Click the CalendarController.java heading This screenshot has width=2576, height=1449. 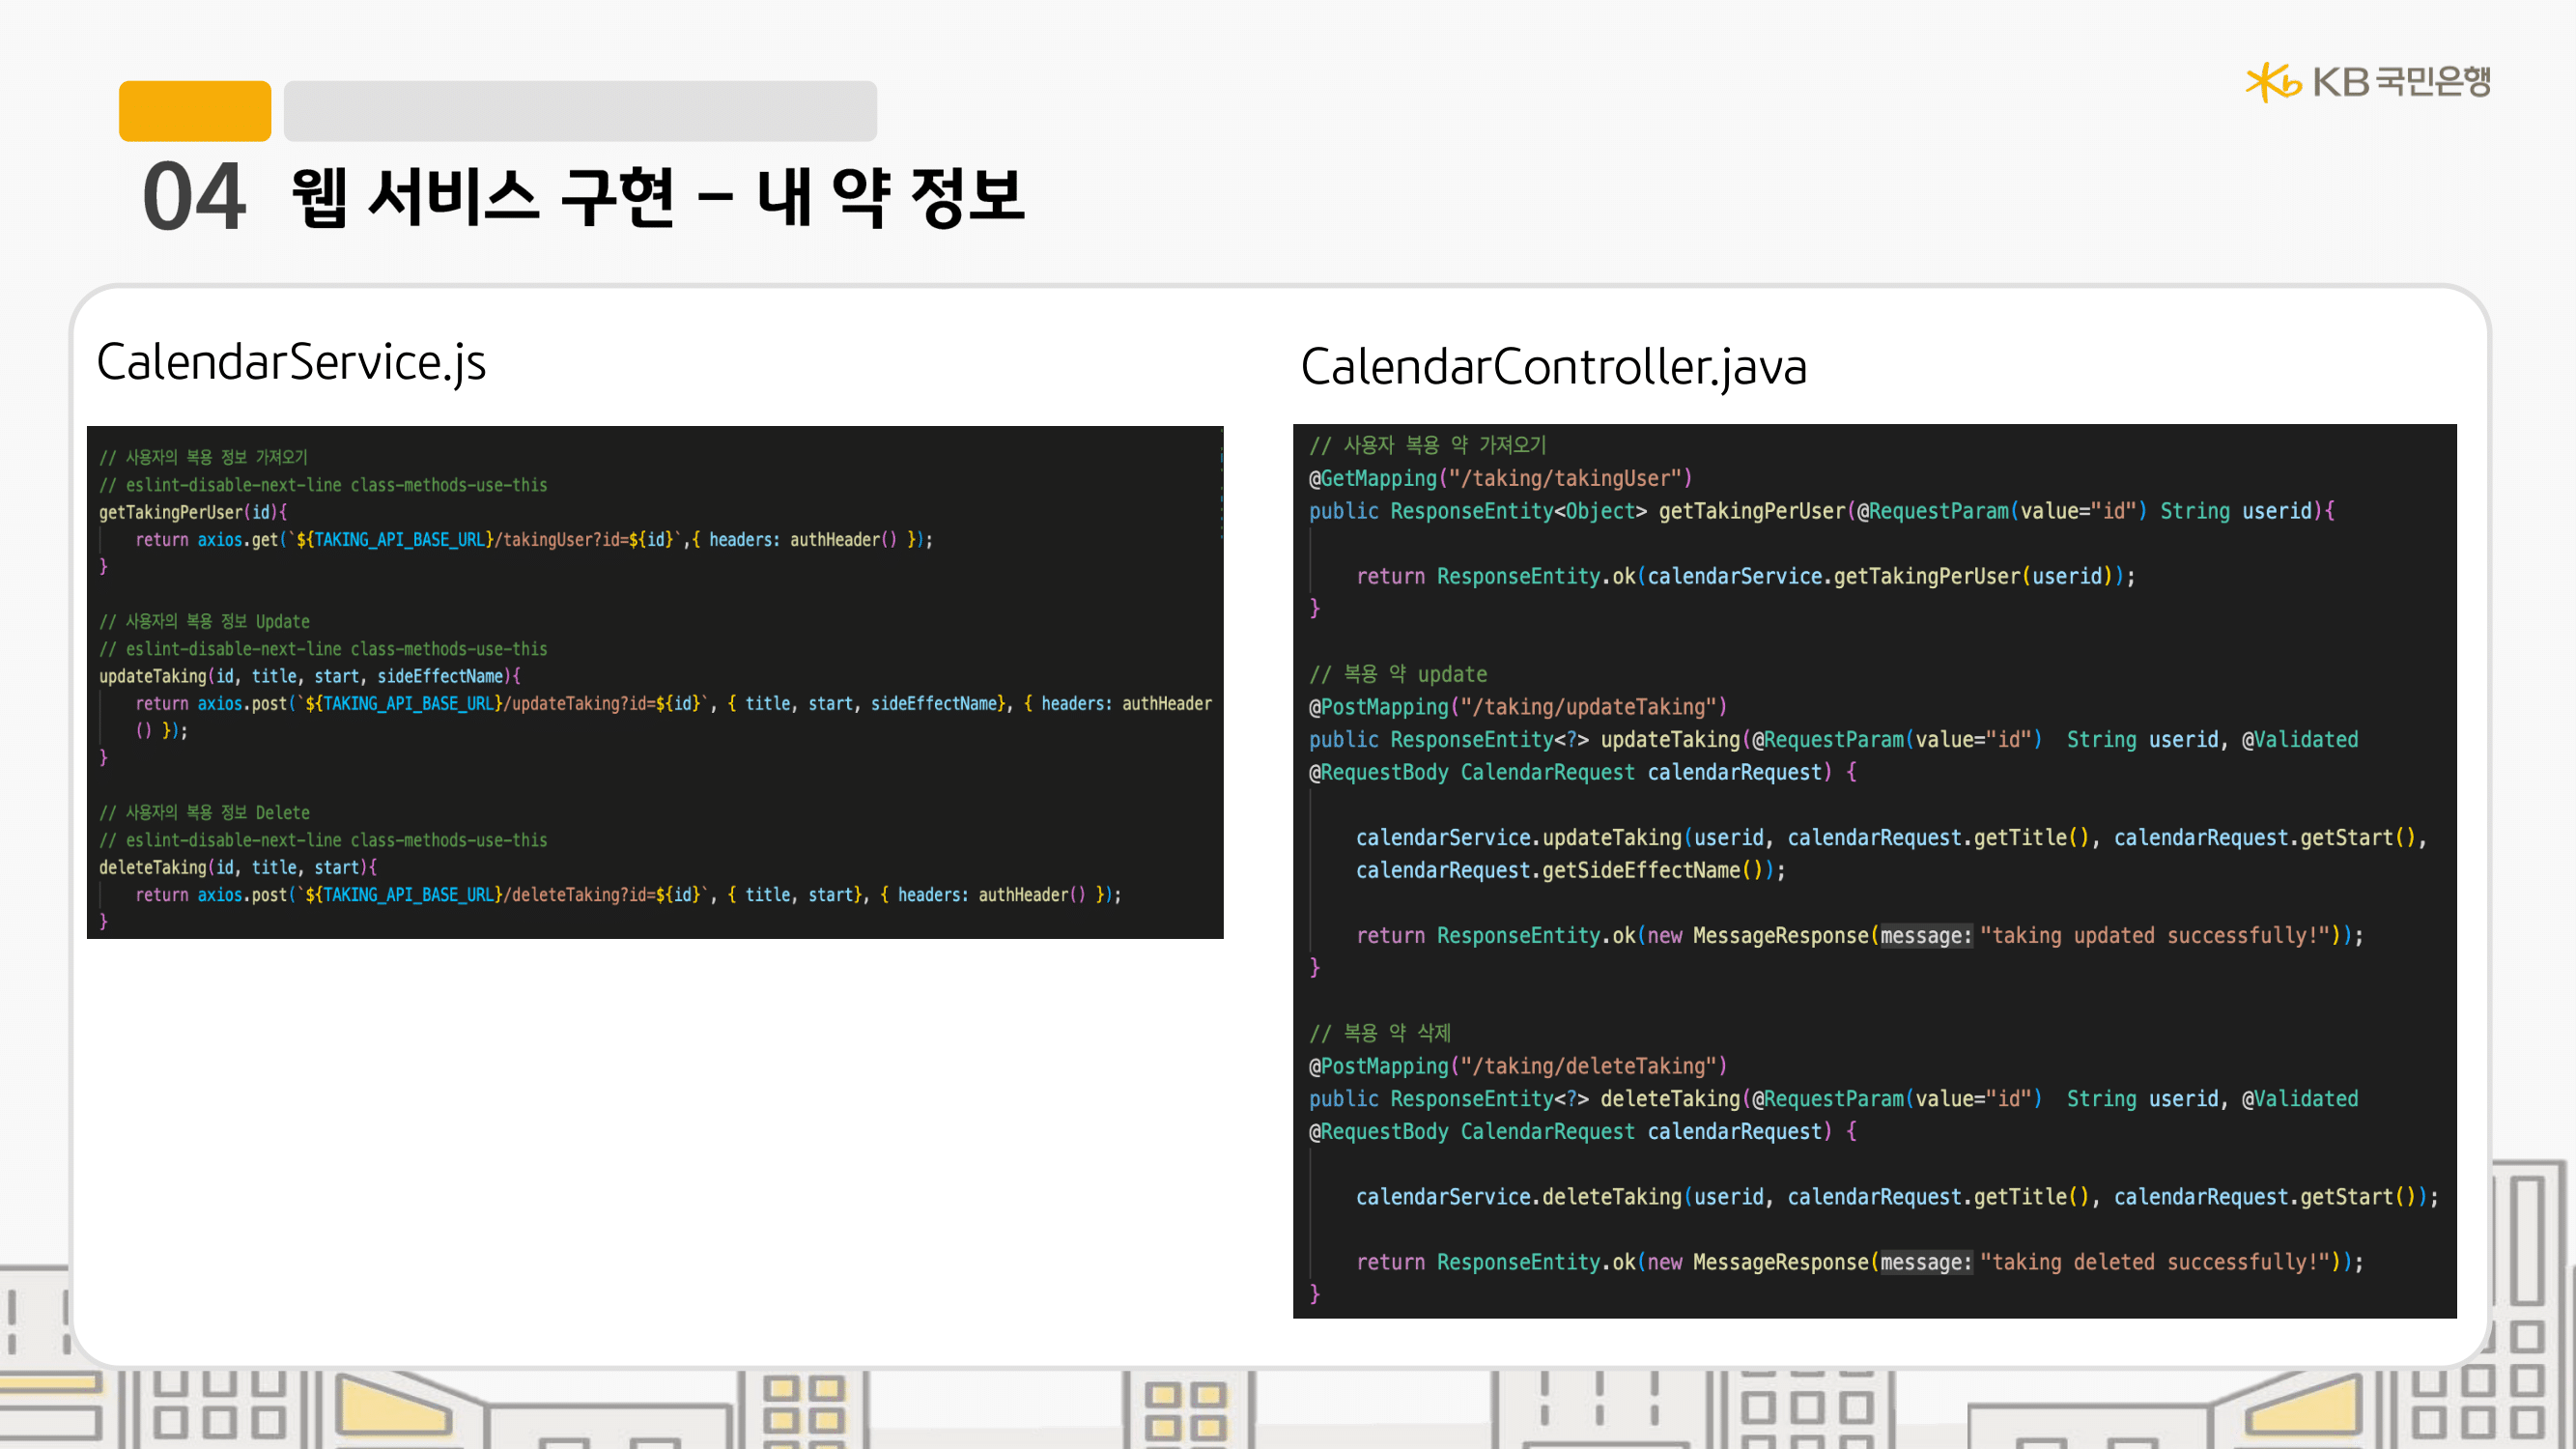(x=1553, y=367)
